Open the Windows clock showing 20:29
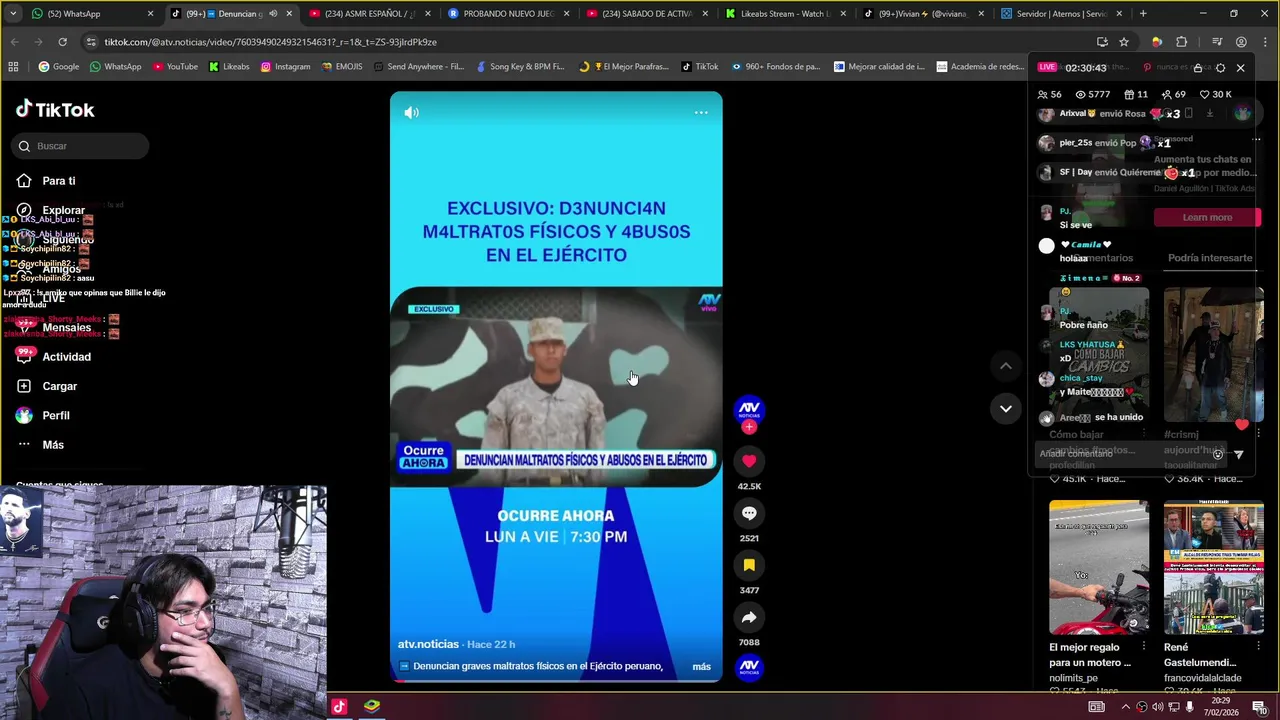This screenshot has height=720, width=1280. click(1221, 707)
